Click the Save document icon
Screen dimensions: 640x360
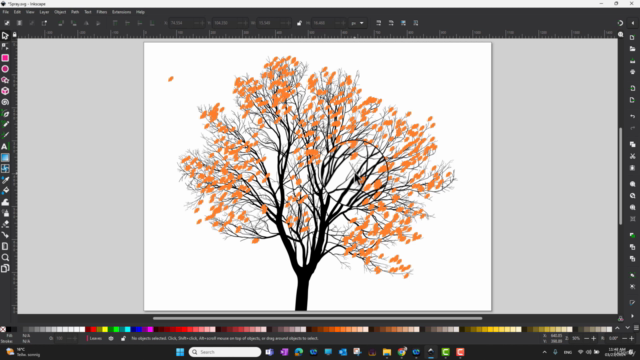coord(632,60)
